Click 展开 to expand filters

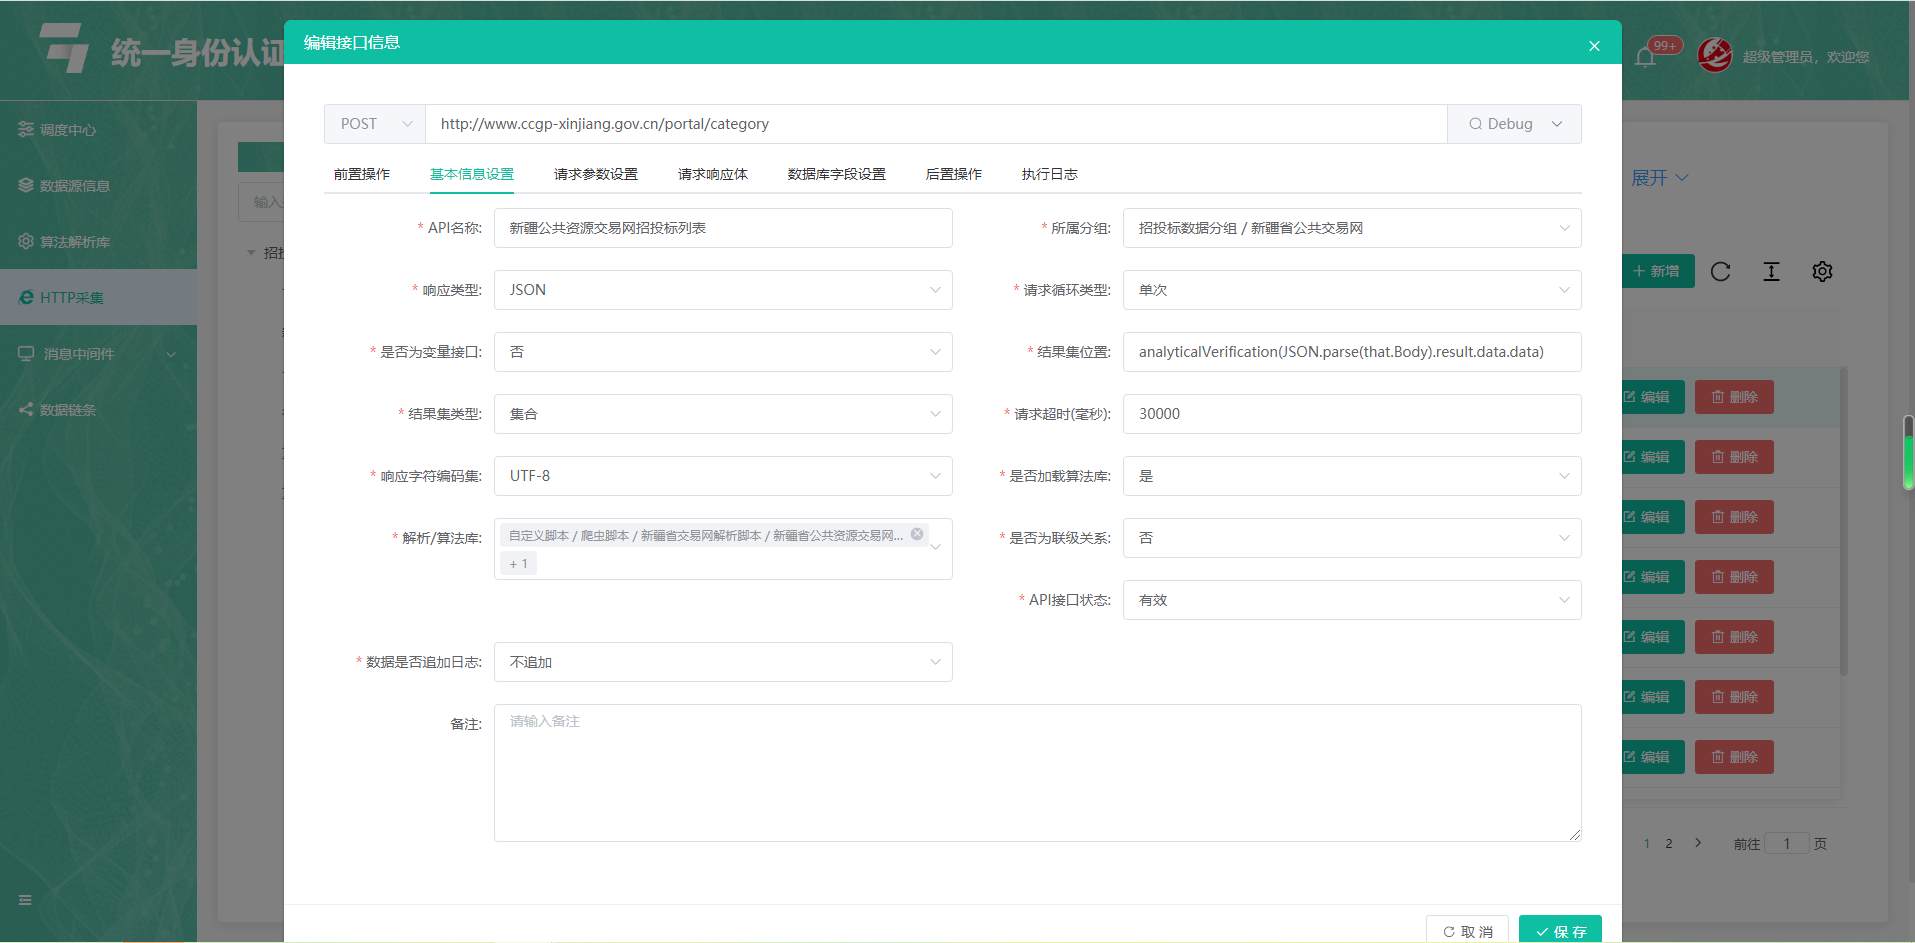(1660, 178)
